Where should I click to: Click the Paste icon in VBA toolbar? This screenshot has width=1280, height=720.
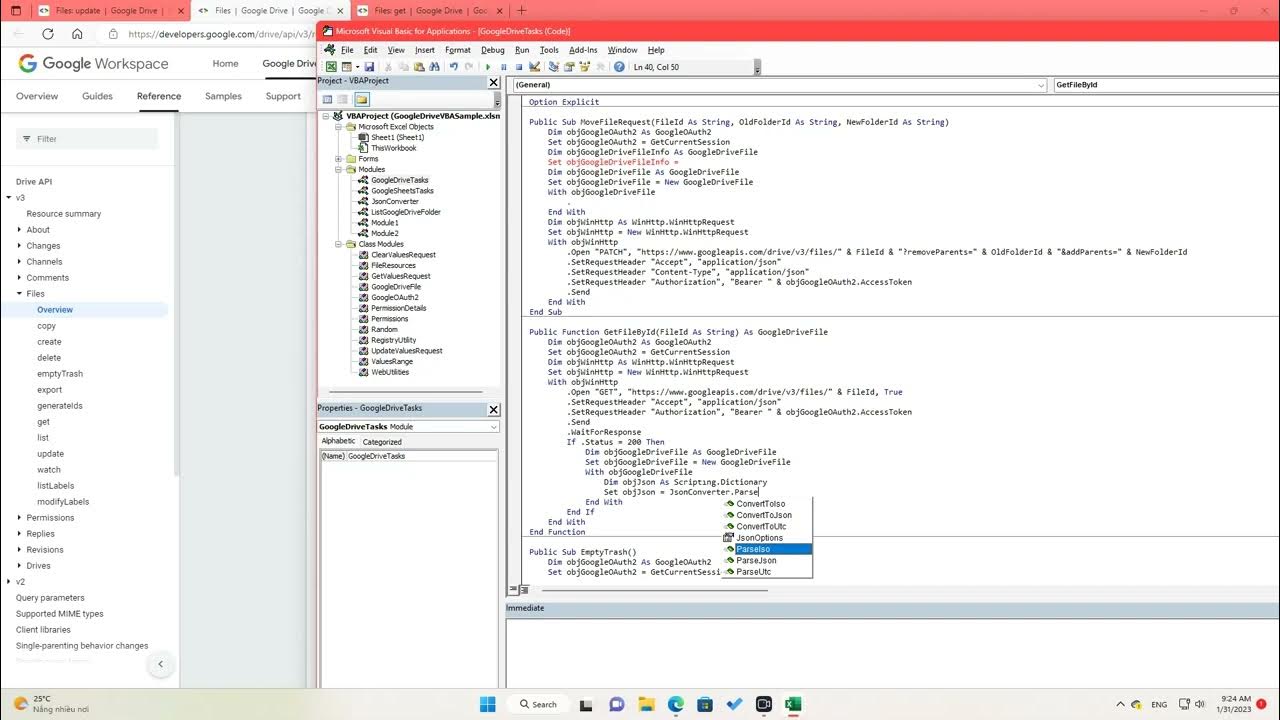[x=419, y=67]
